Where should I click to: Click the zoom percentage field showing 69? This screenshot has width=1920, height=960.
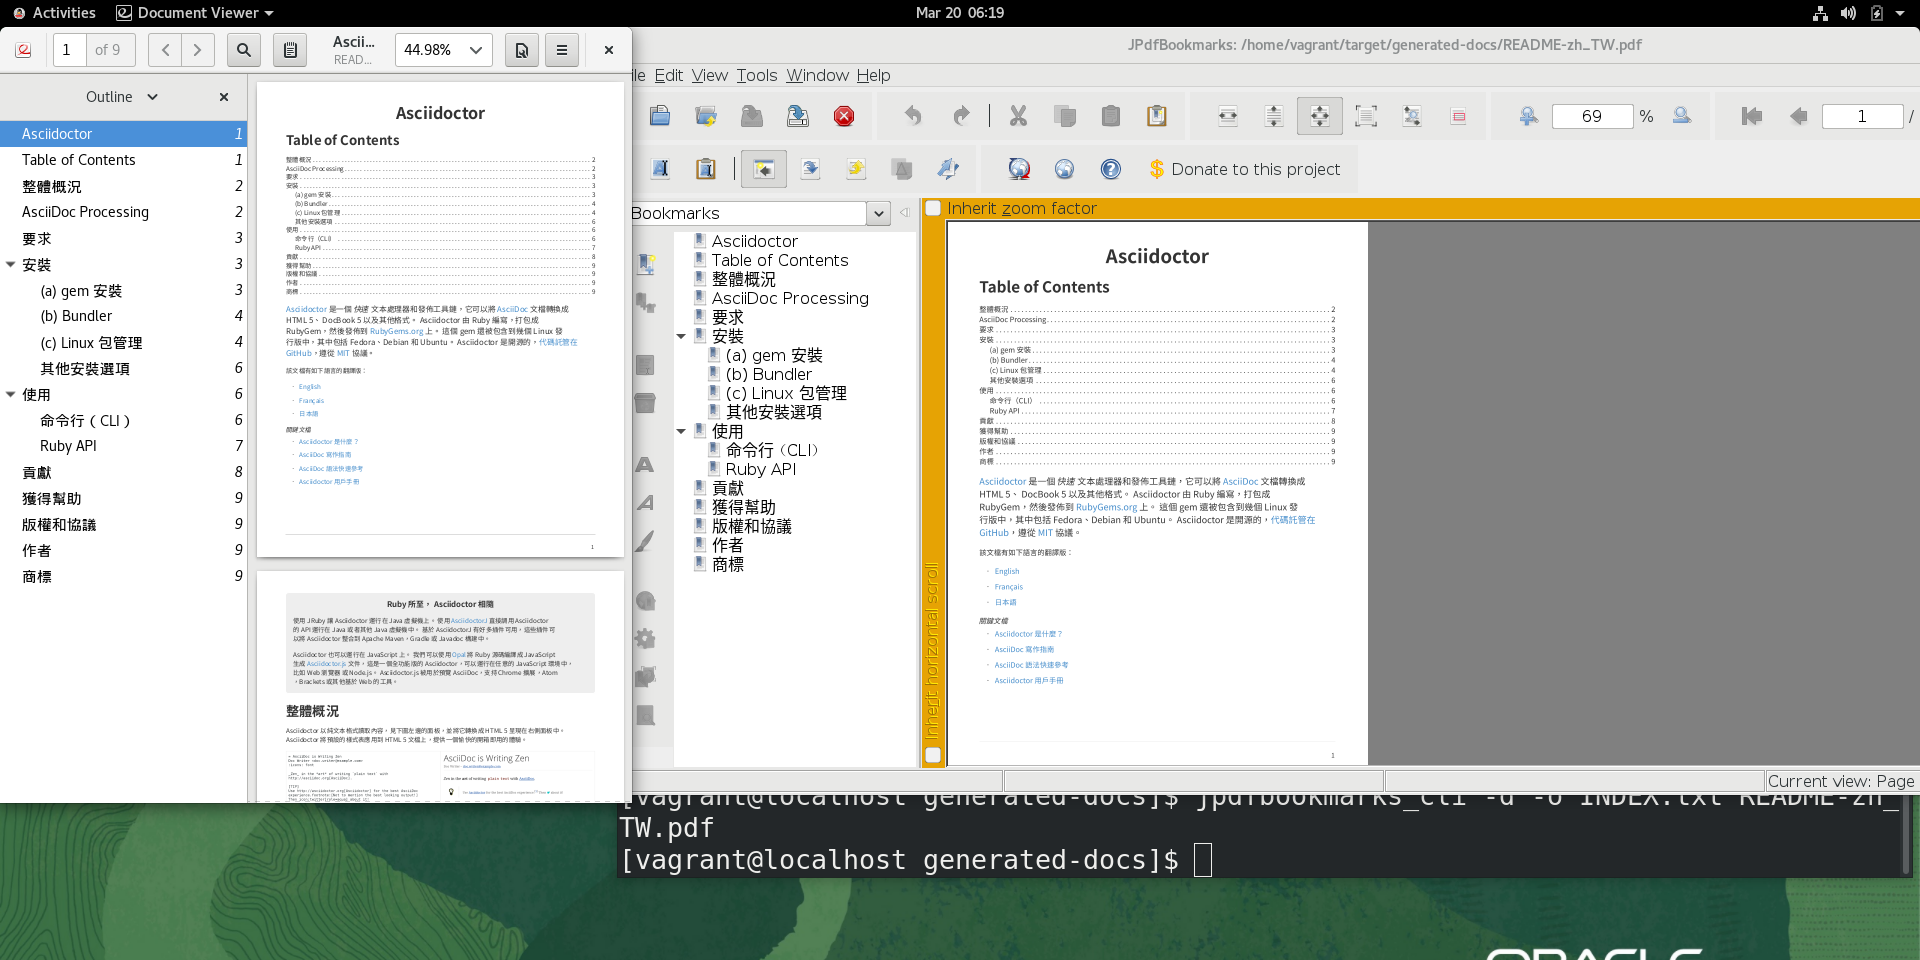[x=1592, y=116]
